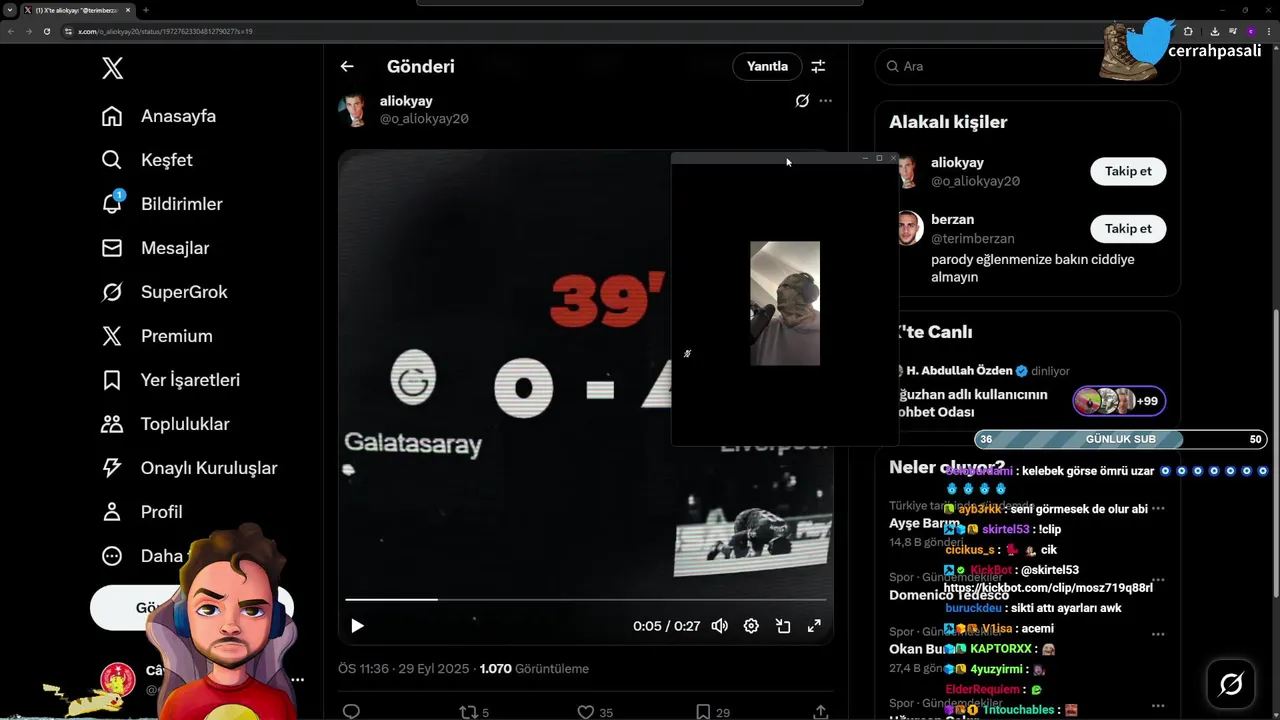The image size is (1280, 720).
Task: Click the Ara search field
Action: point(1028,66)
